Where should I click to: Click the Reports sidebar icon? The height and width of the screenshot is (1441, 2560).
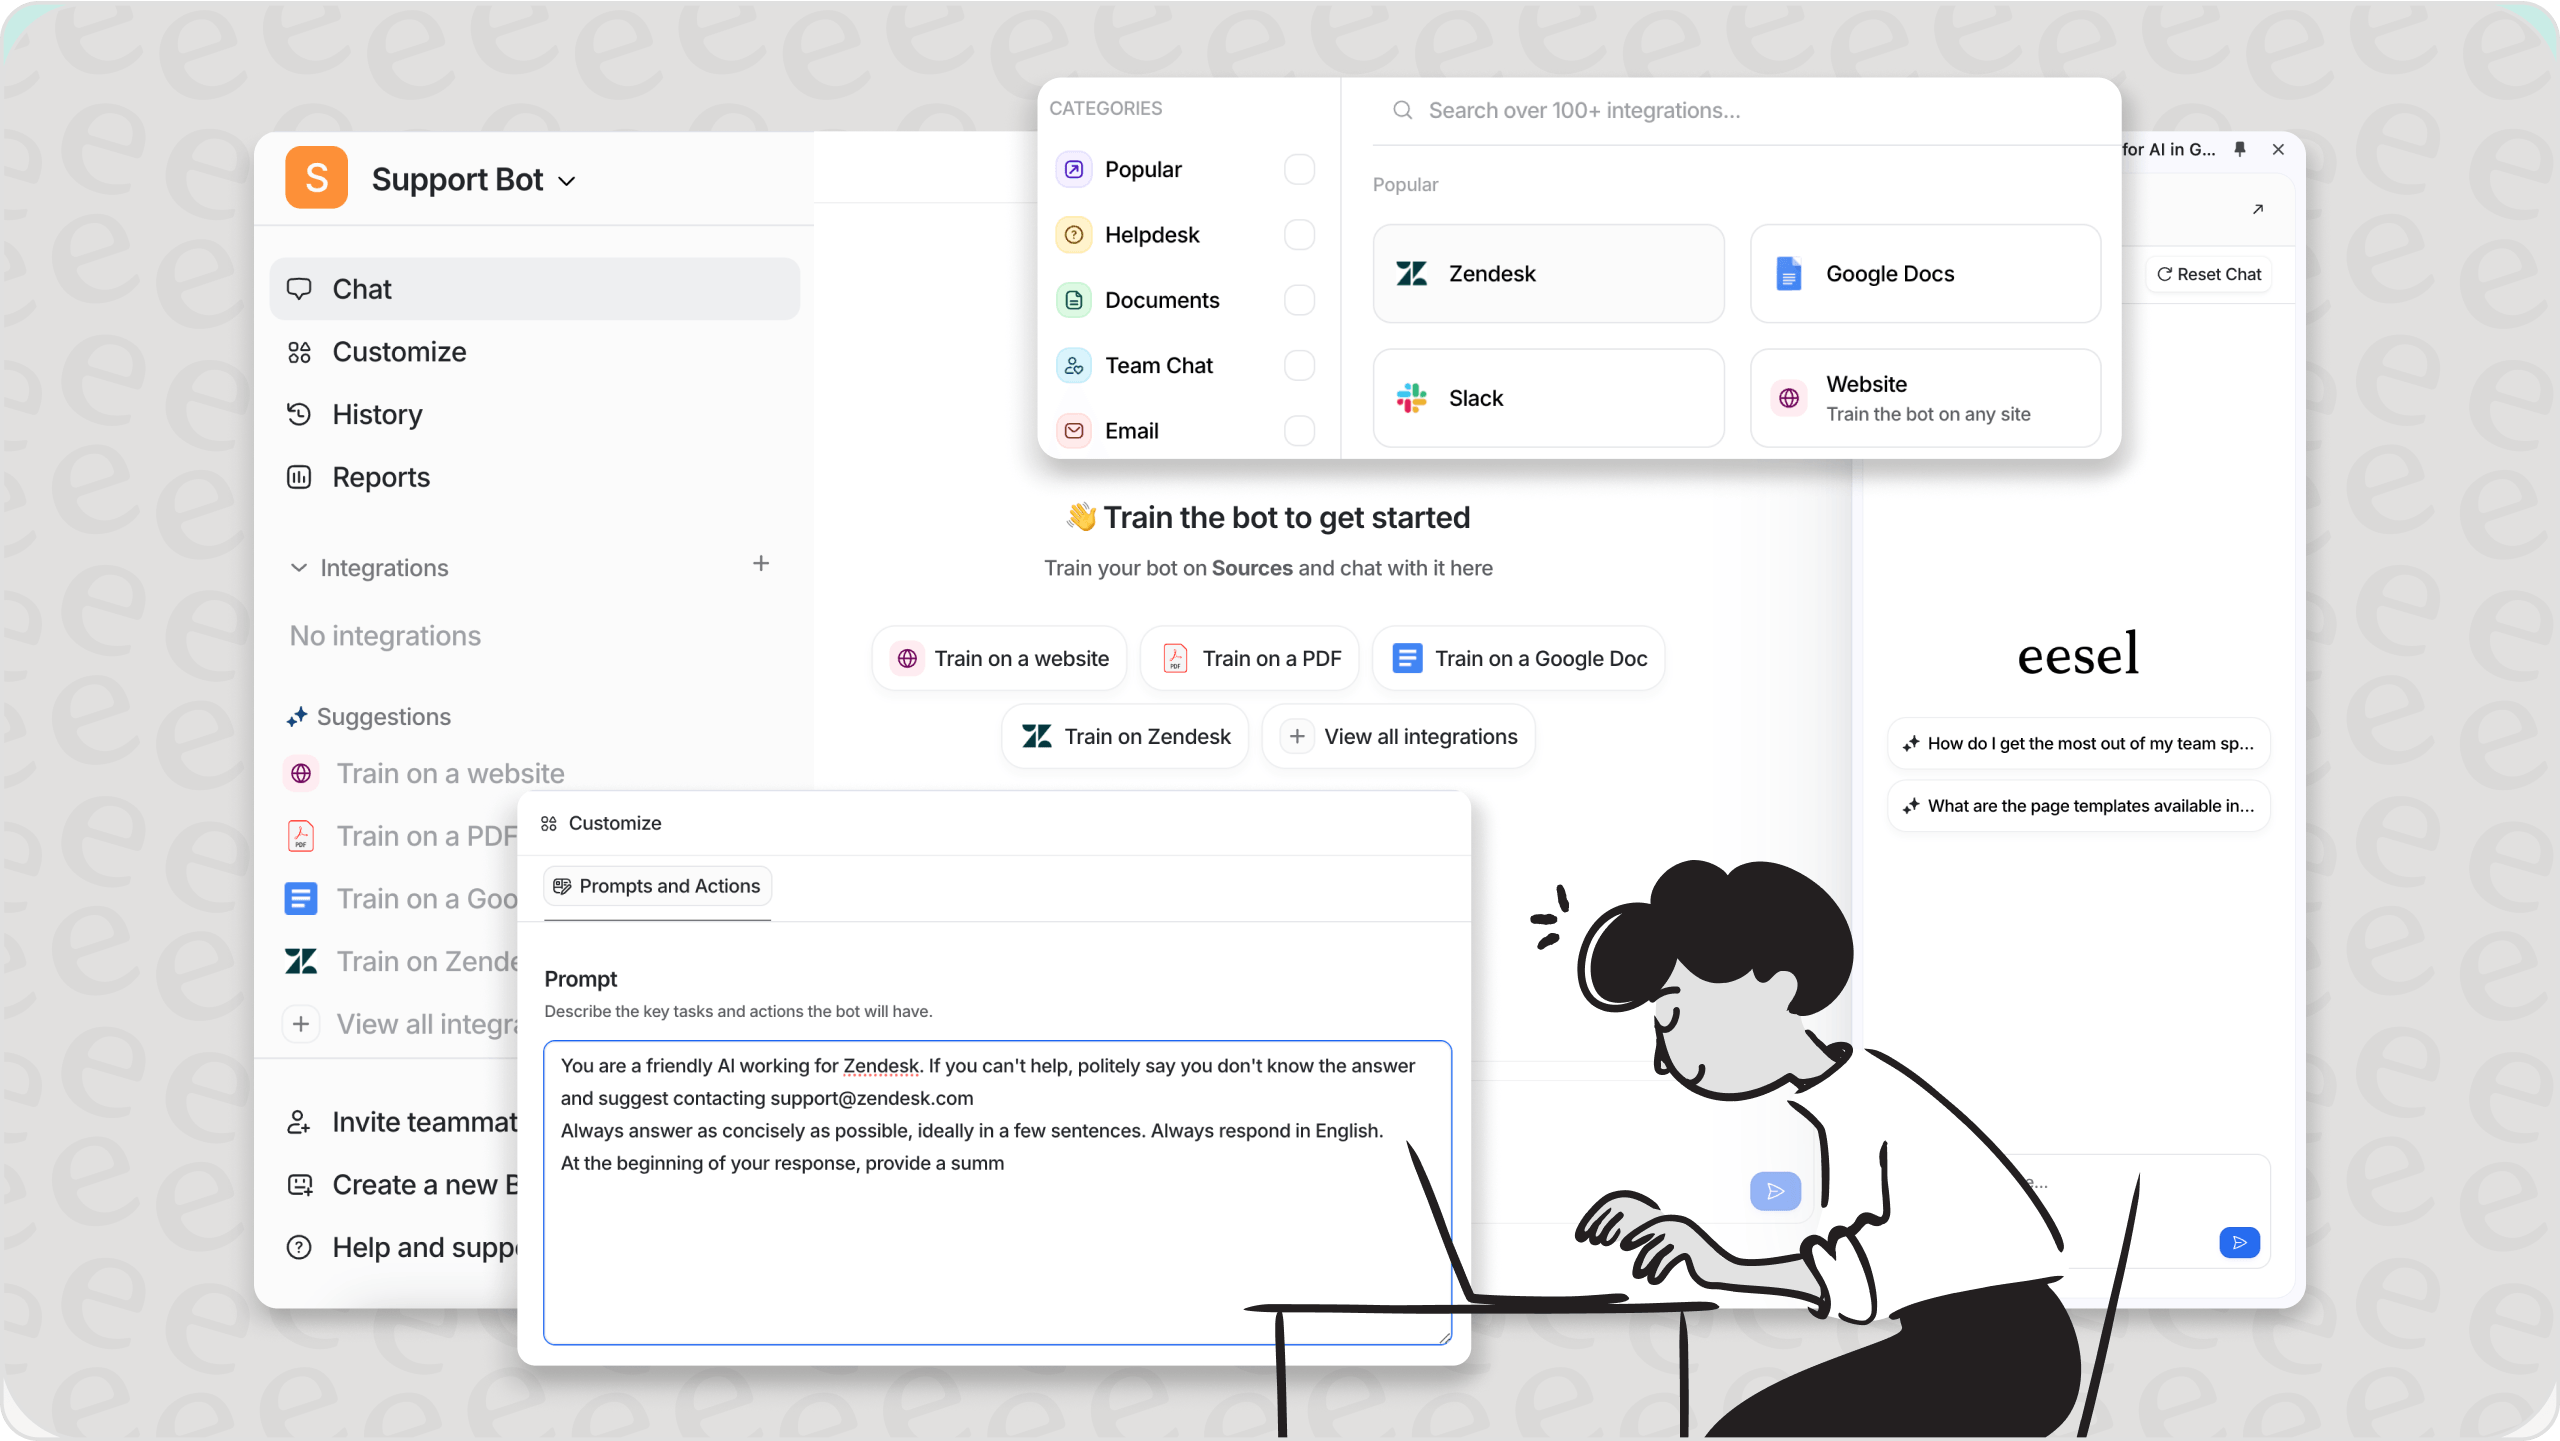pos(299,476)
